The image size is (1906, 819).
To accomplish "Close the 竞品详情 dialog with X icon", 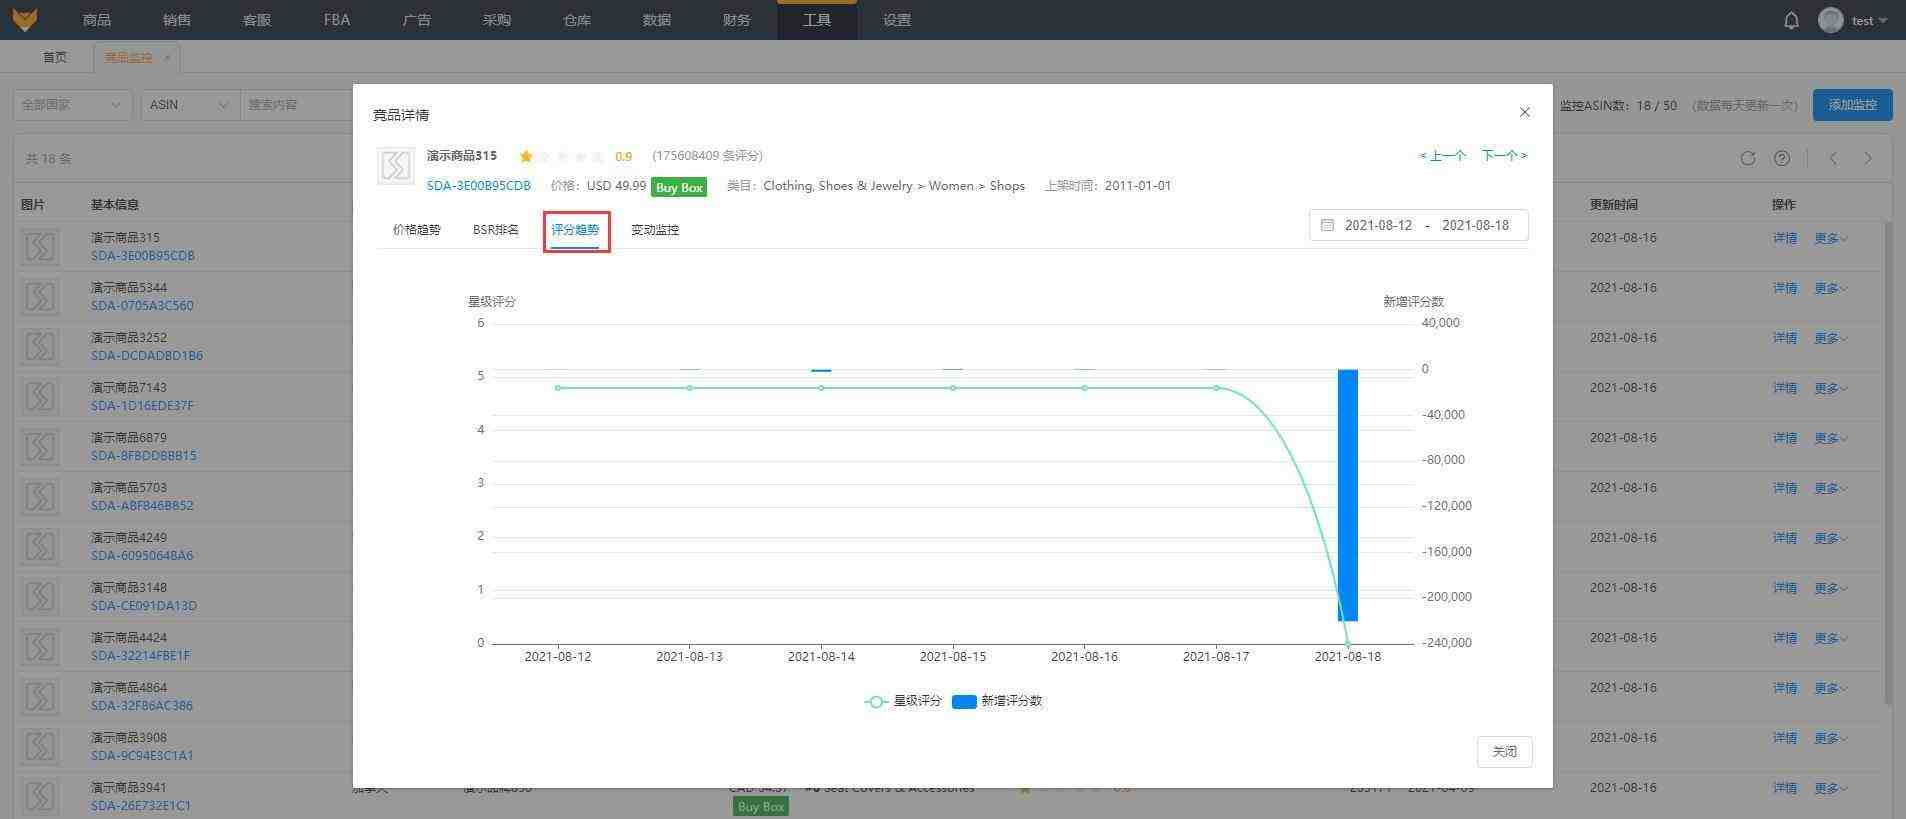I will (x=1525, y=112).
